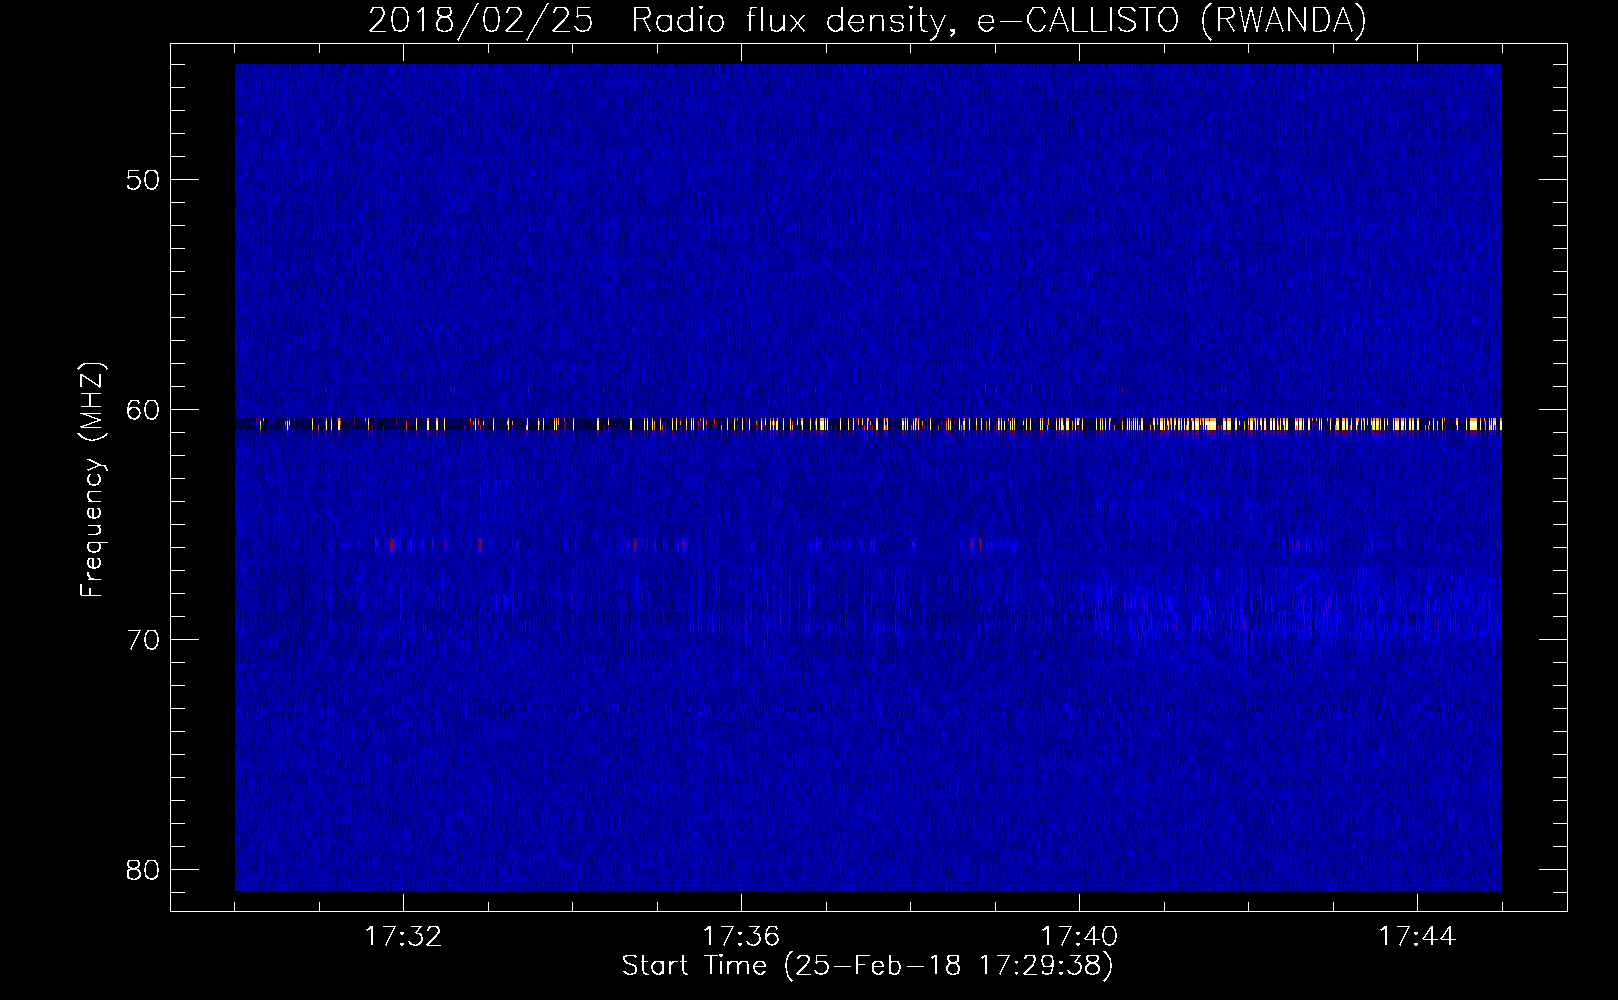This screenshot has width=1618, height=1000.
Task: Click the frequency tick label "50"
Action: 143,180
